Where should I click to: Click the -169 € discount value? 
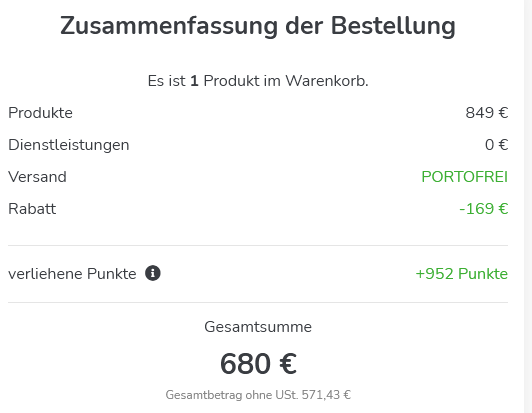pos(483,209)
